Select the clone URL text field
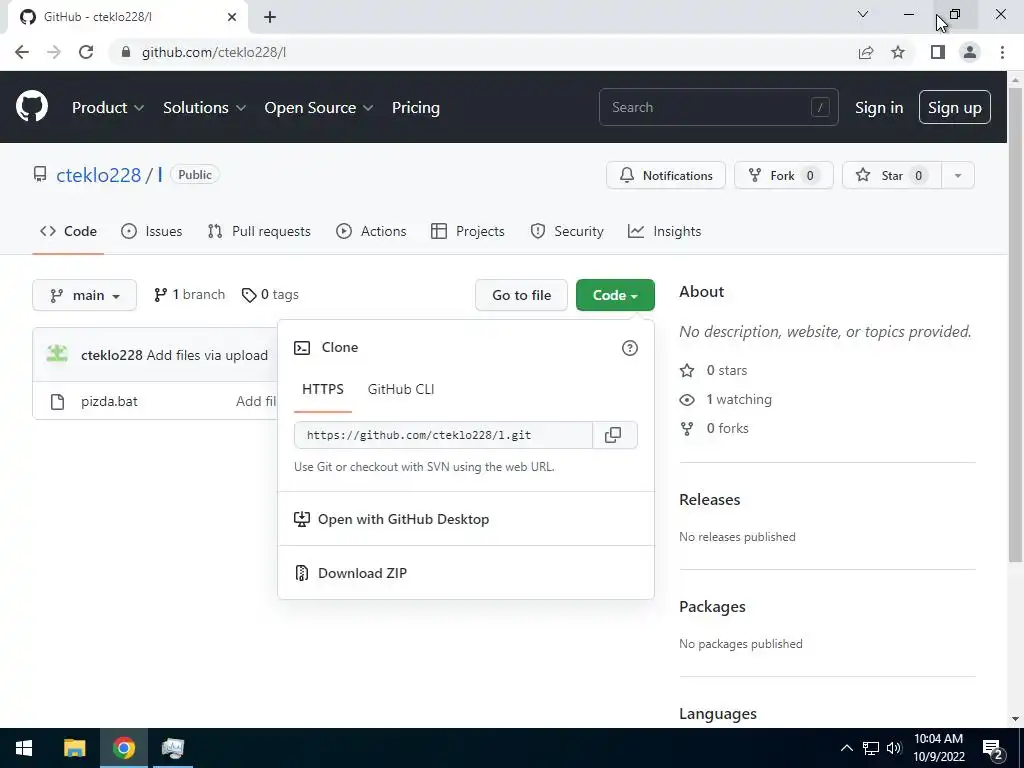This screenshot has height=768, width=1024. (x=443, y=435)
